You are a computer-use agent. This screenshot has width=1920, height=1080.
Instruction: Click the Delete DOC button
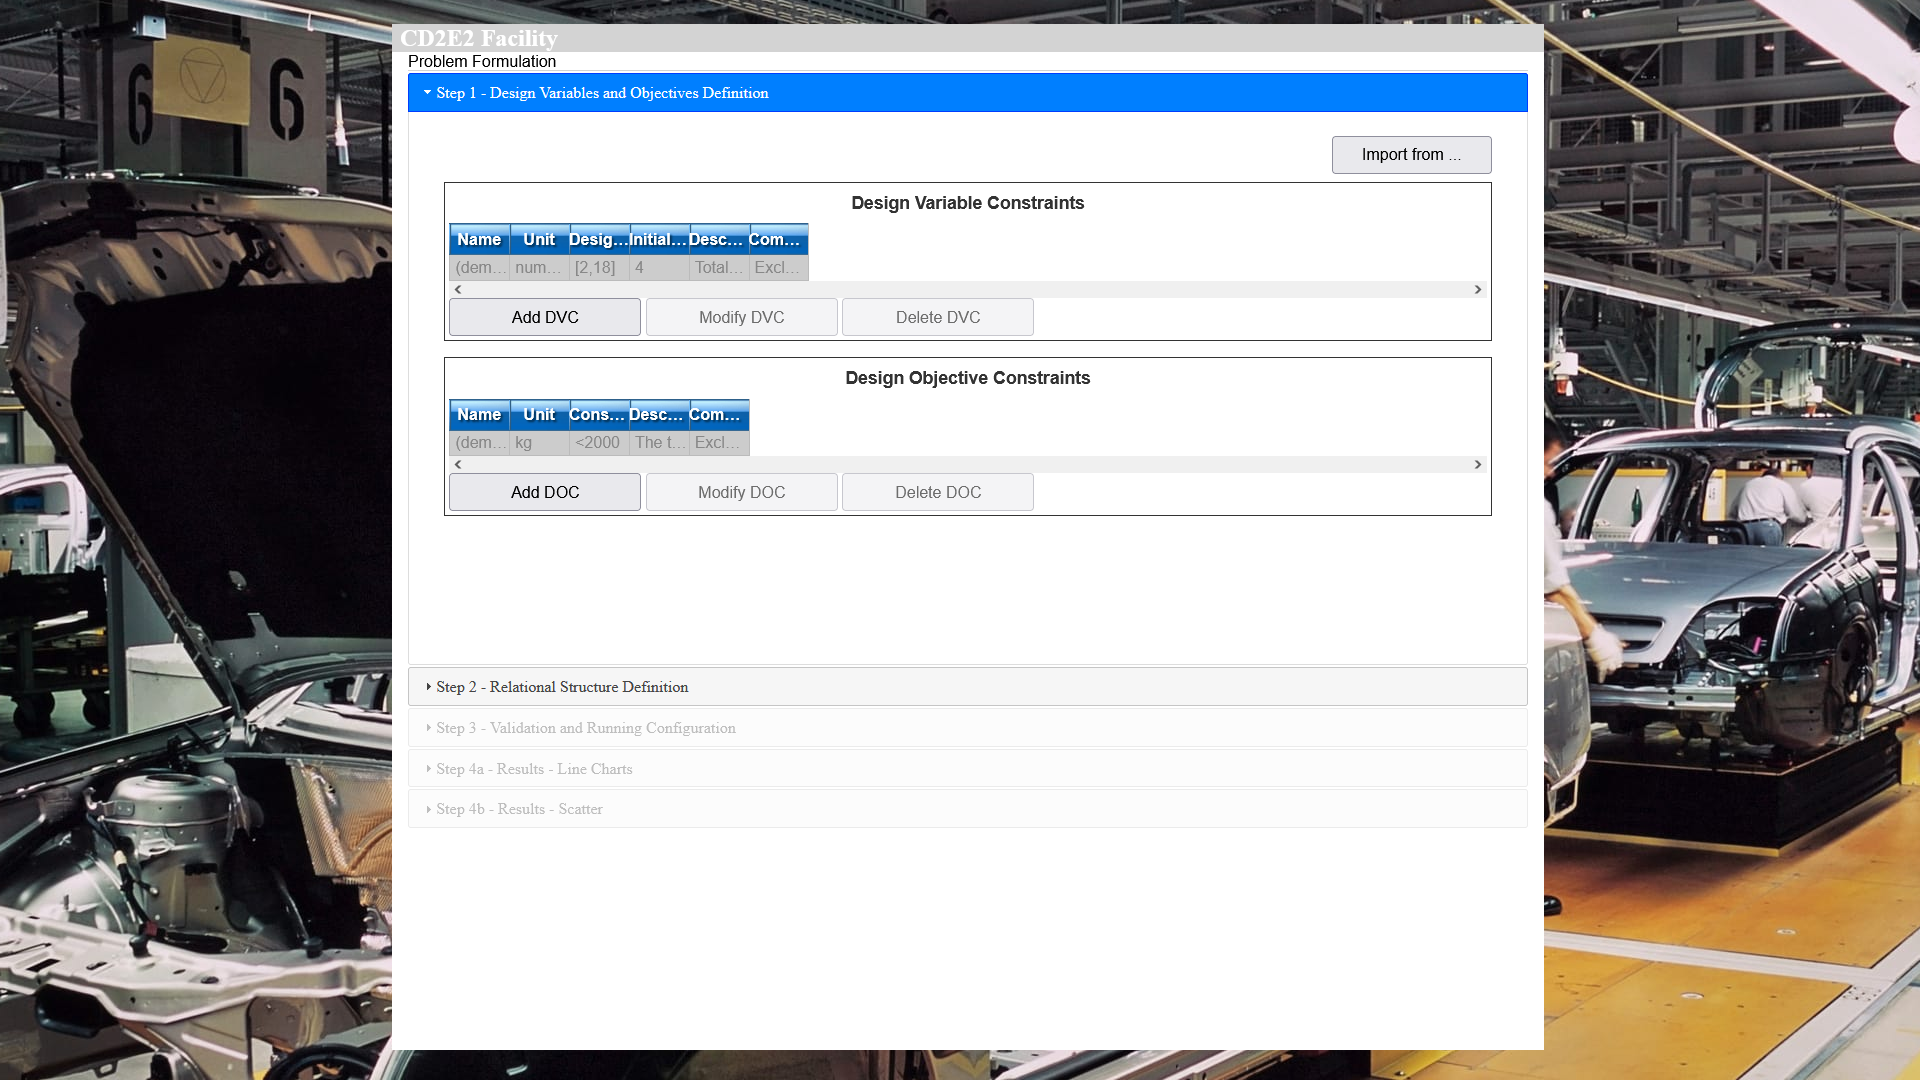click(937, 492)
